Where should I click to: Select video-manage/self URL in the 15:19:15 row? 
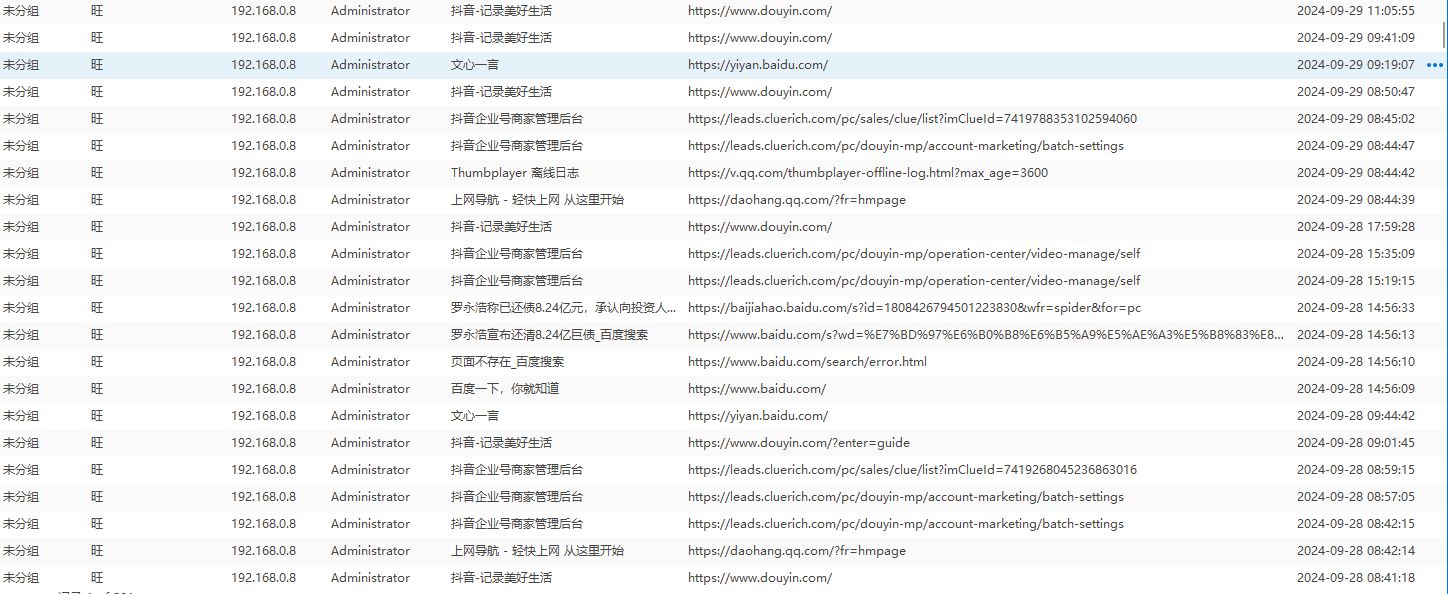[914, 281]
